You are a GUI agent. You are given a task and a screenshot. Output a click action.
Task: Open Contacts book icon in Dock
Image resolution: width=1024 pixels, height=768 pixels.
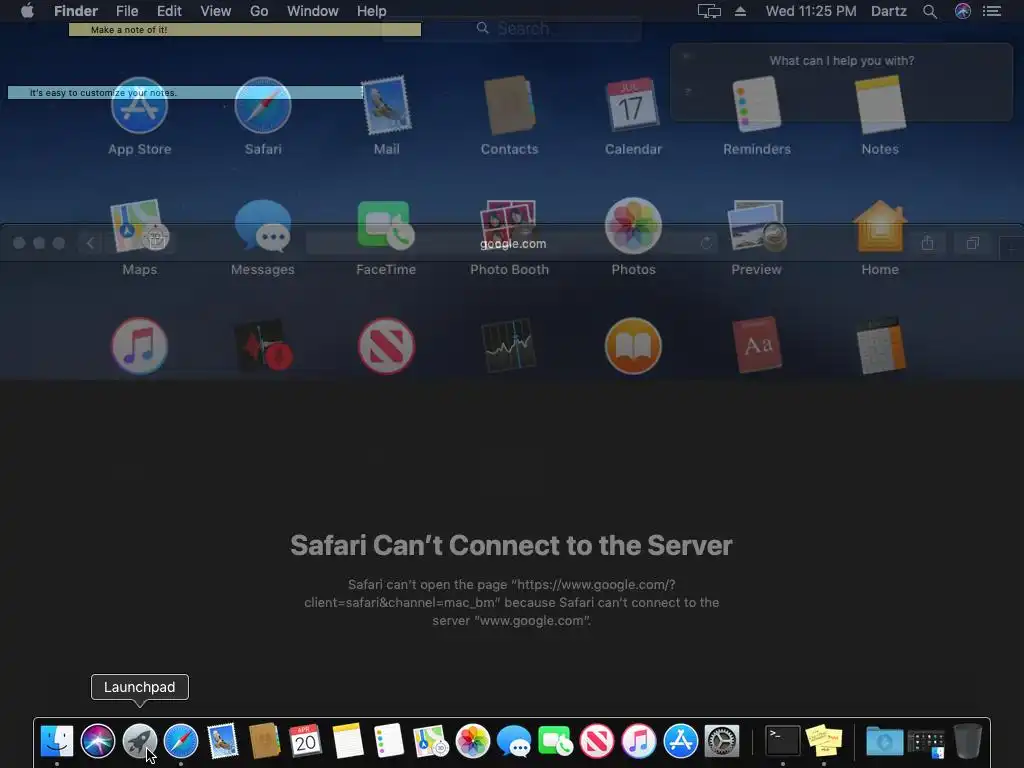(x=264, y=741)
